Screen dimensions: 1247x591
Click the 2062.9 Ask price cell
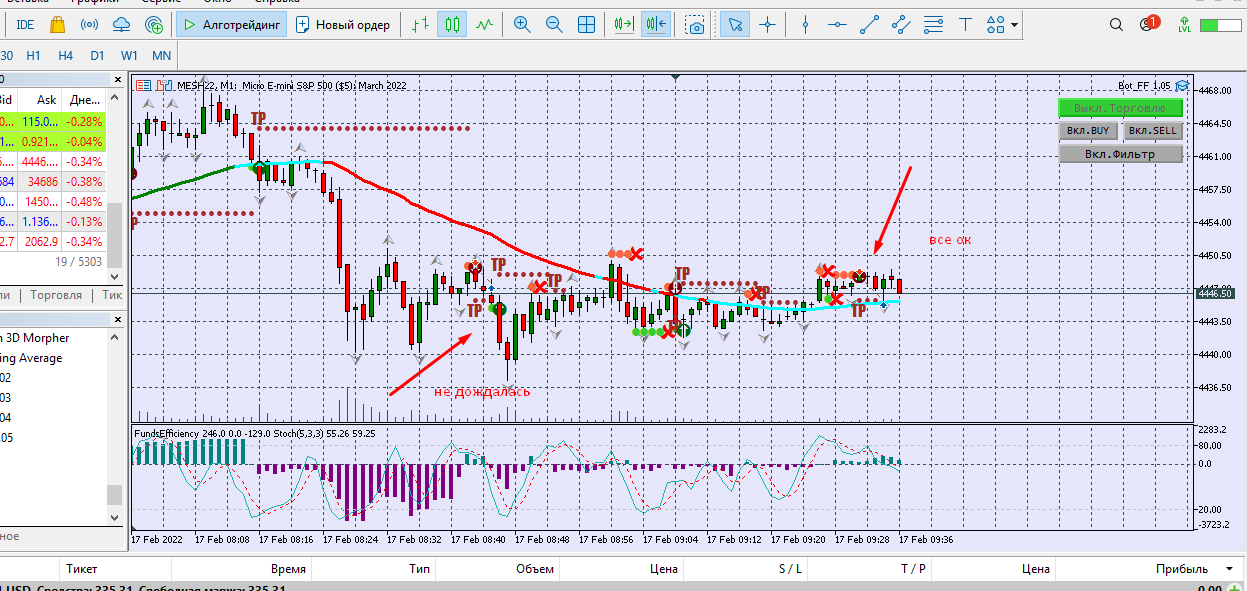point(40,241)
